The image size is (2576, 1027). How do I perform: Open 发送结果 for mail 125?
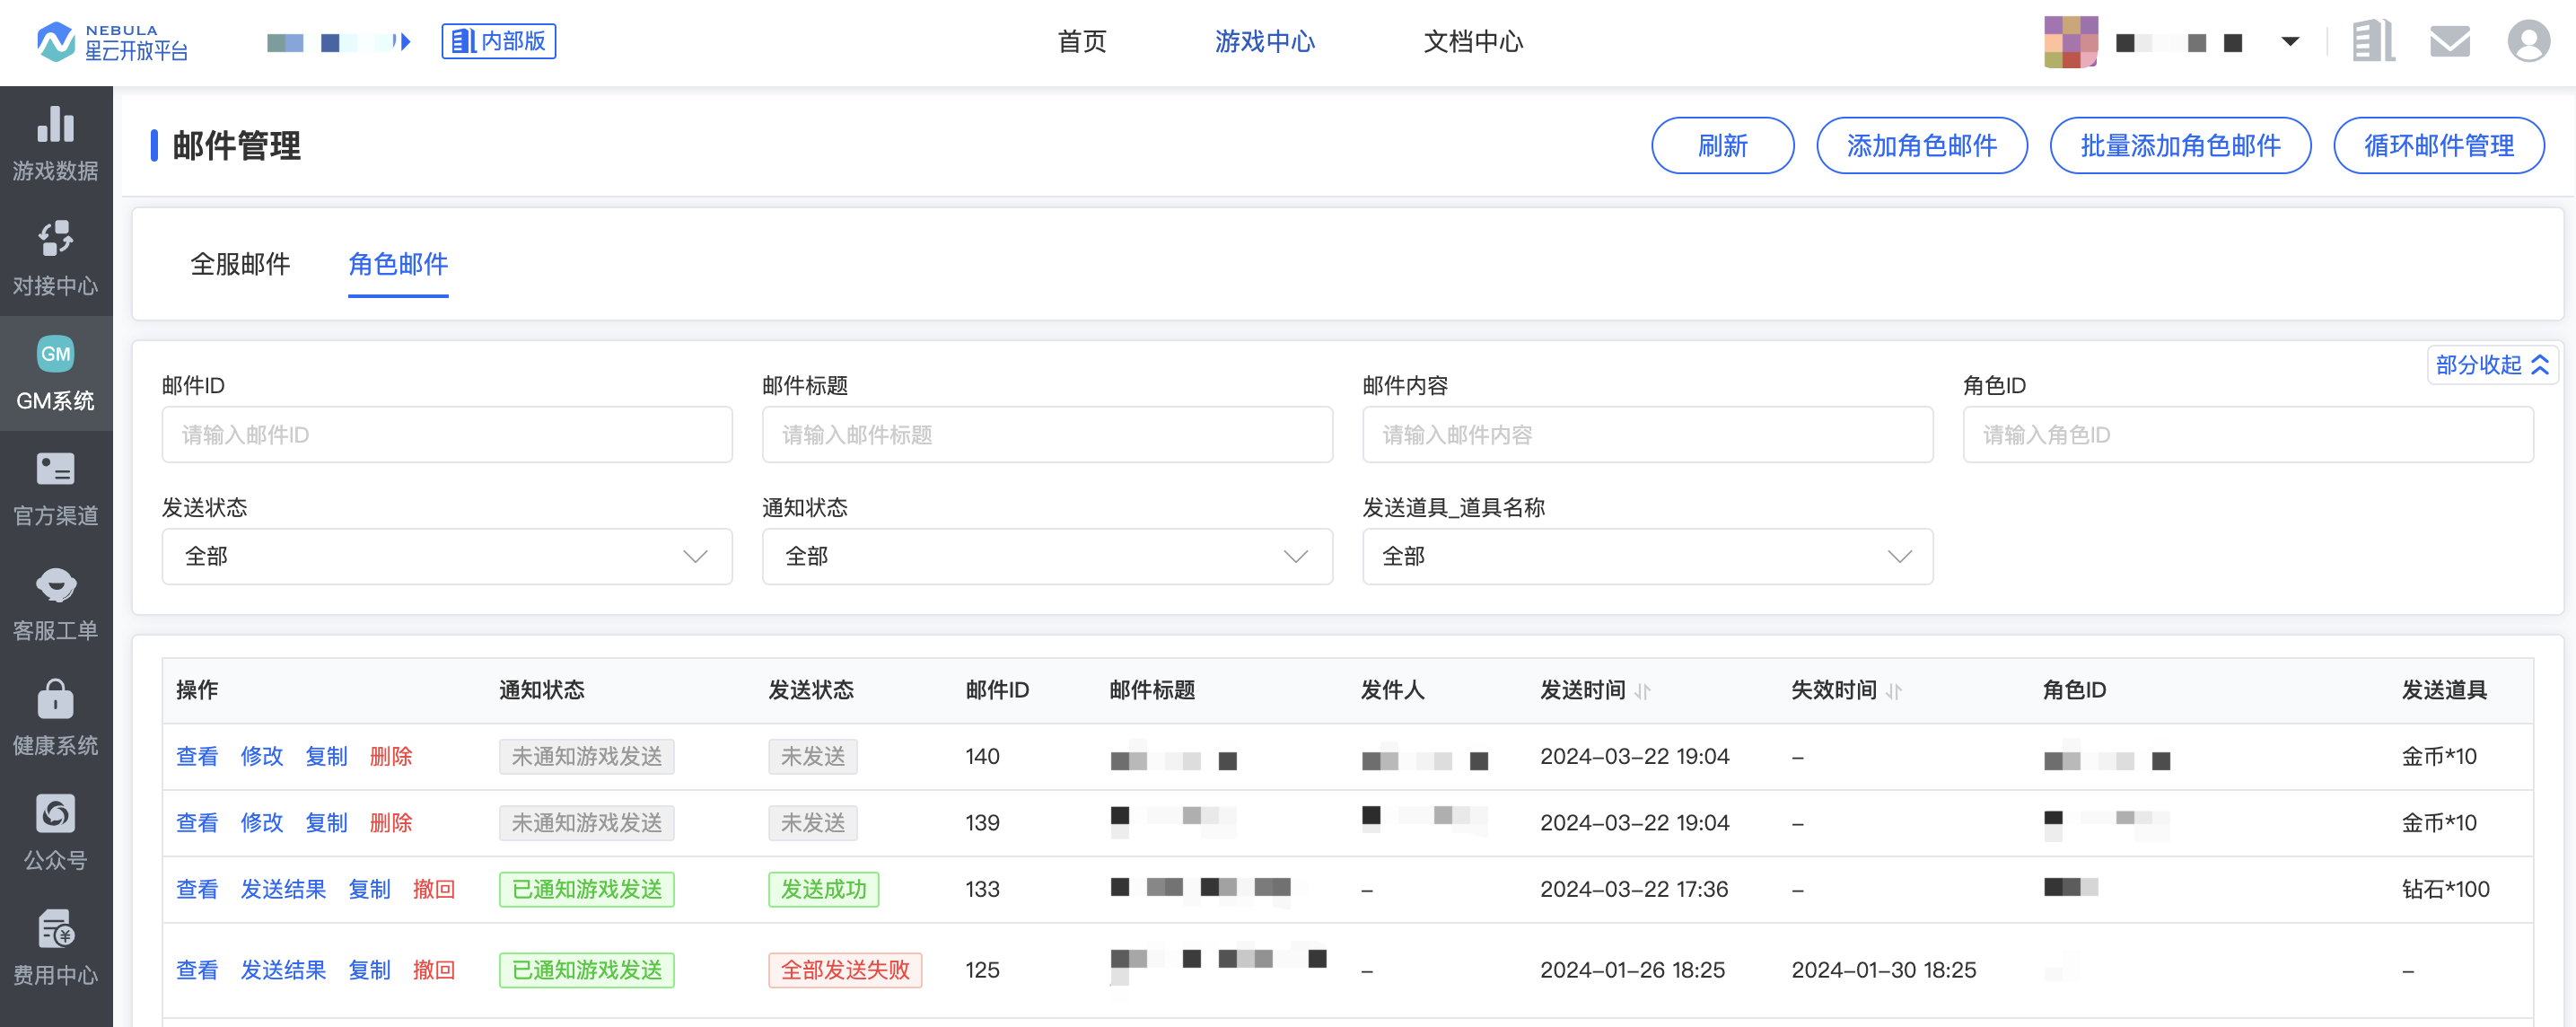(x=283, y=970)
